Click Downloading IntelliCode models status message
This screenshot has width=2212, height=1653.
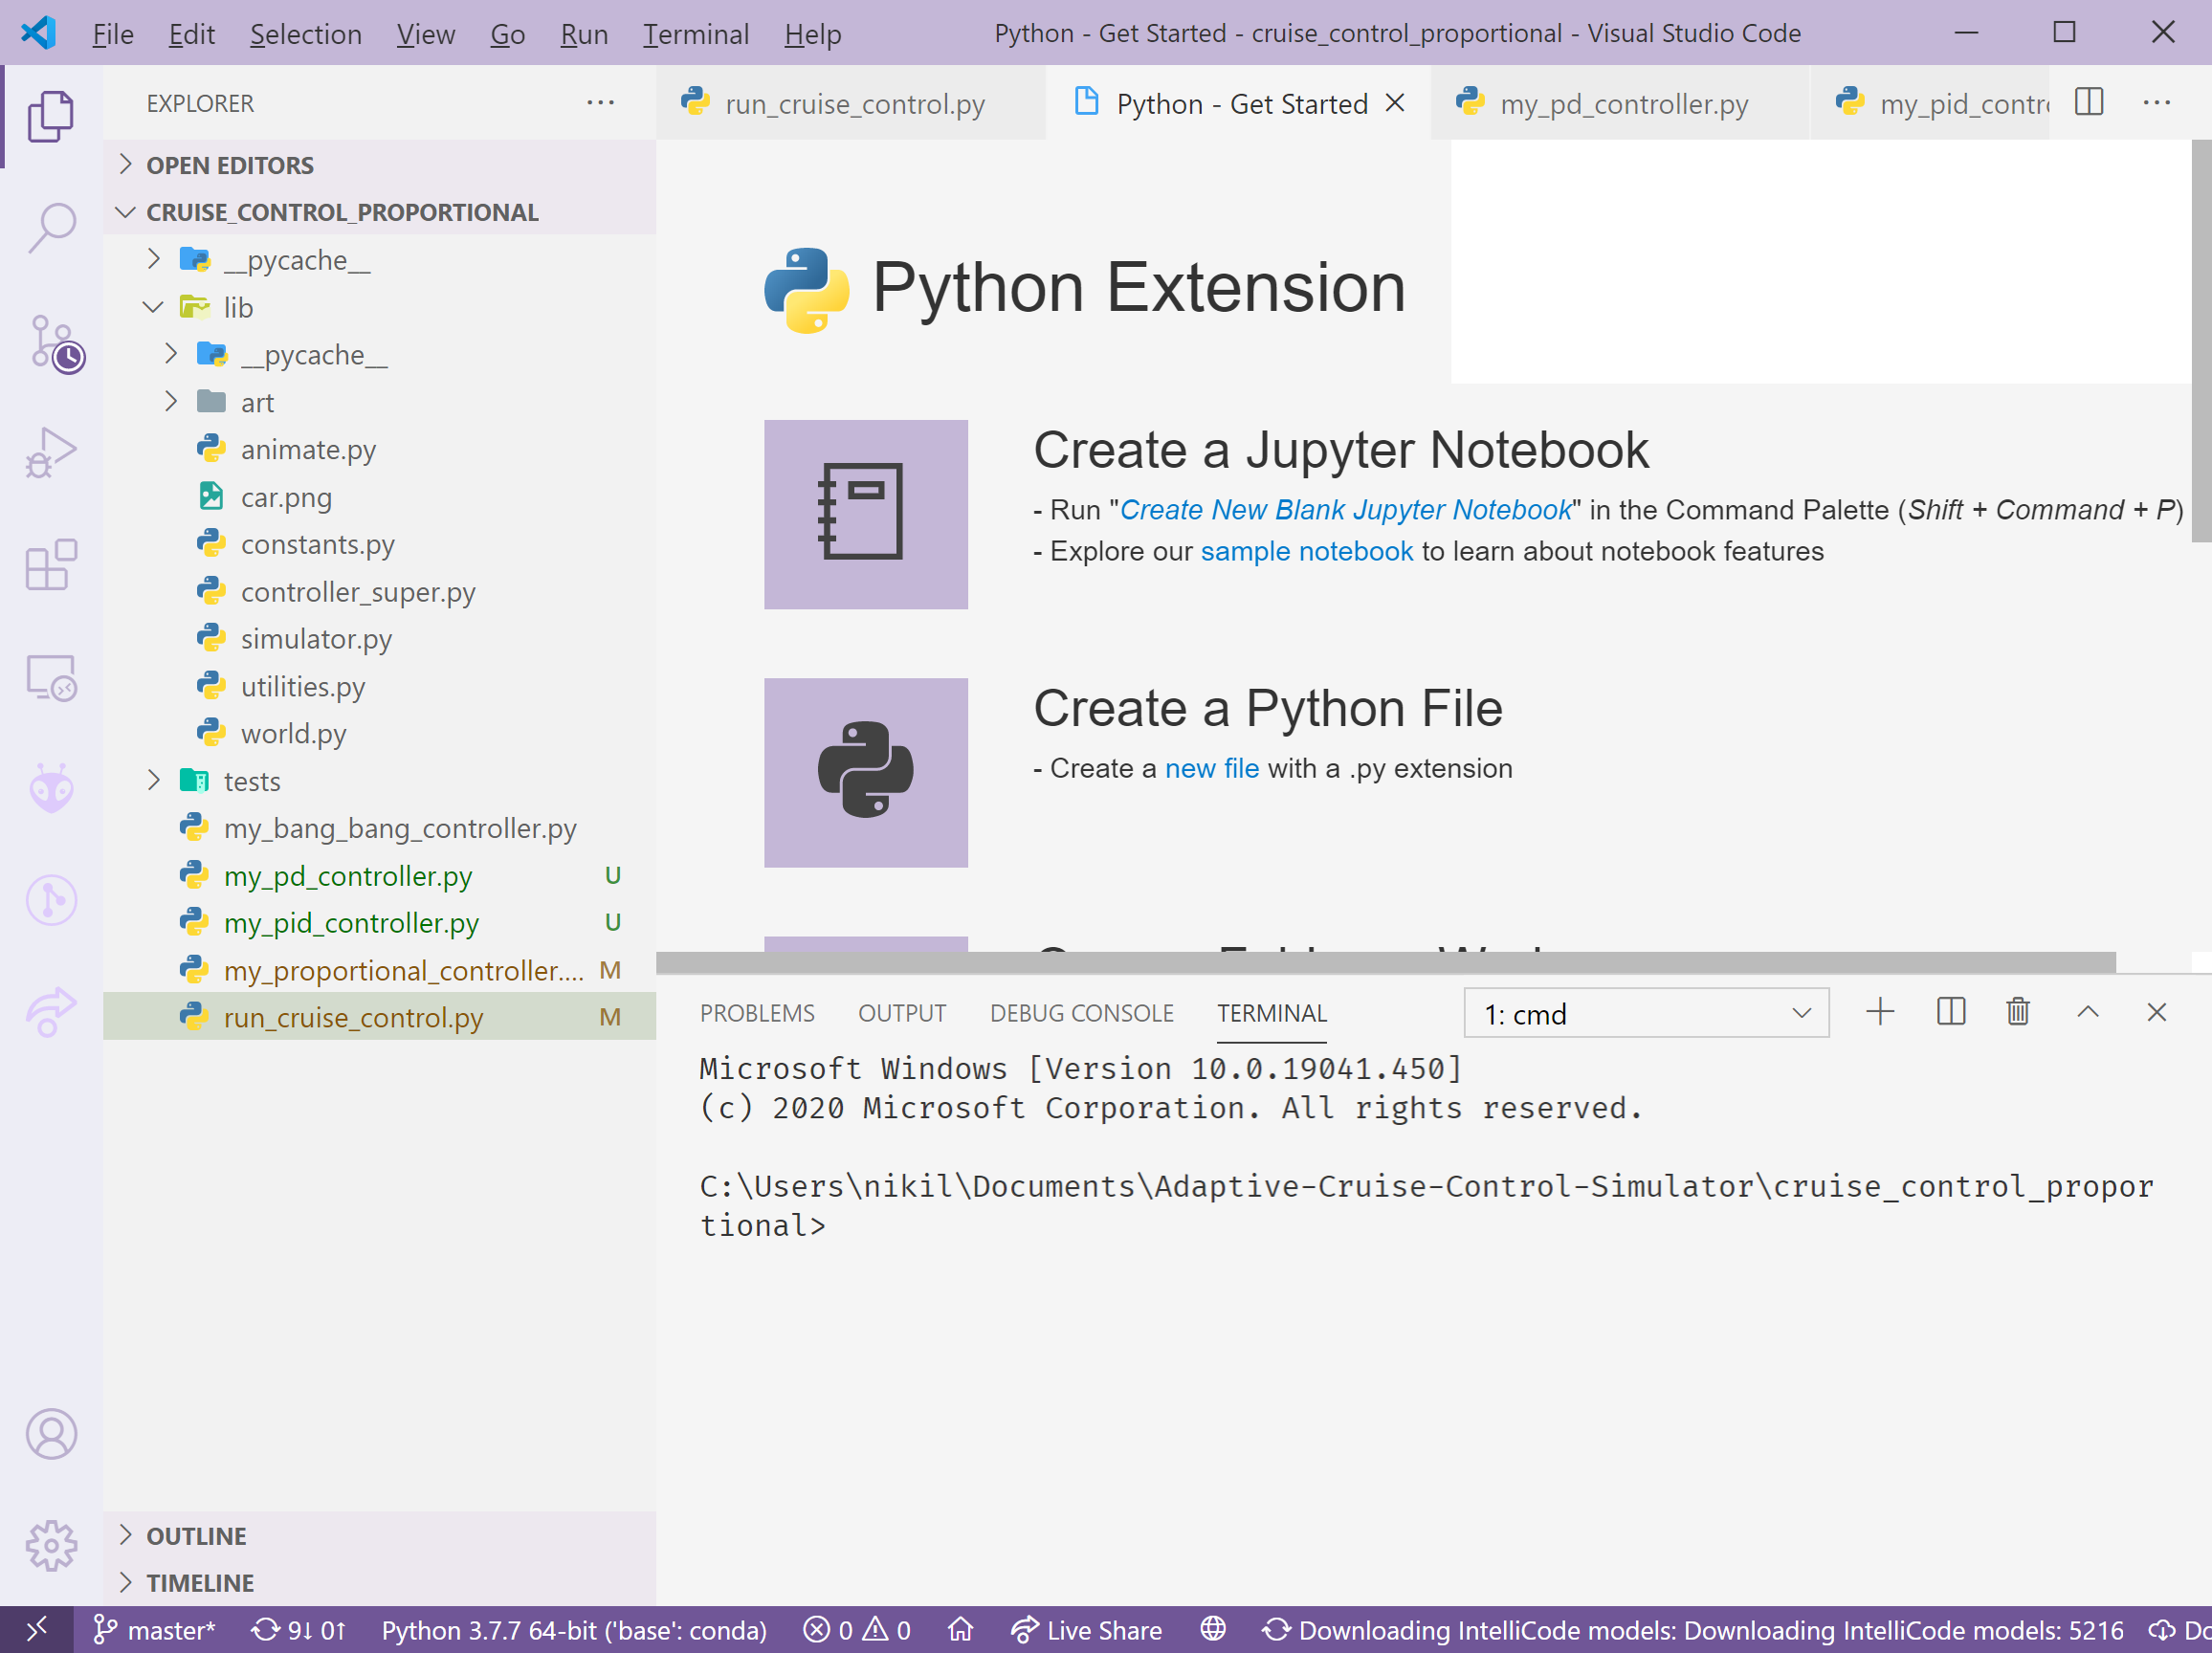pyautogui.click(x=1692, y=1630)
